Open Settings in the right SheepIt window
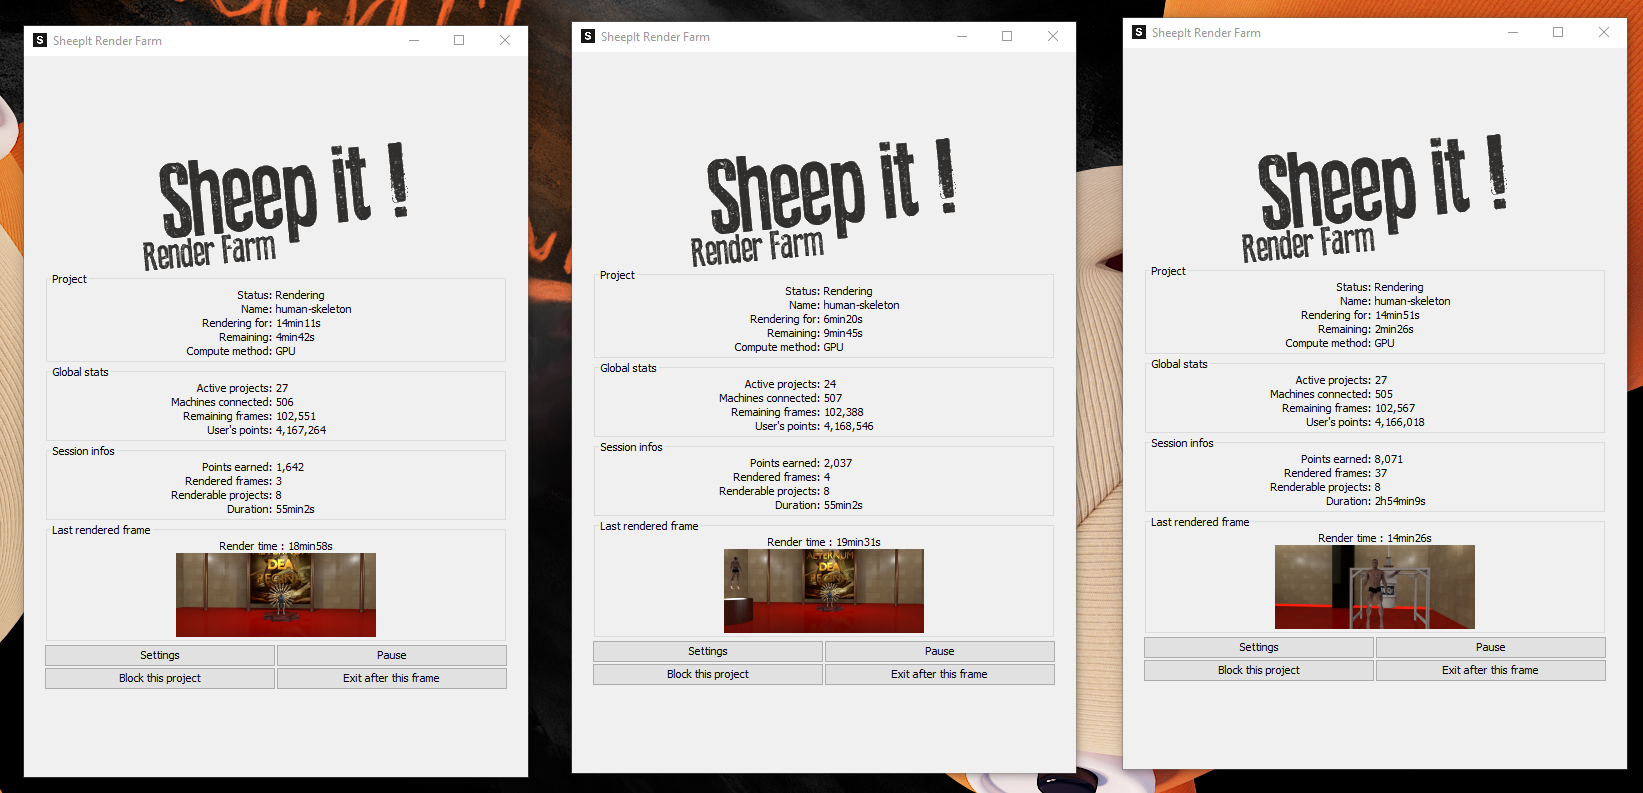The height and width of the screenshot is (793, 1643). [x=1259, y=647]
